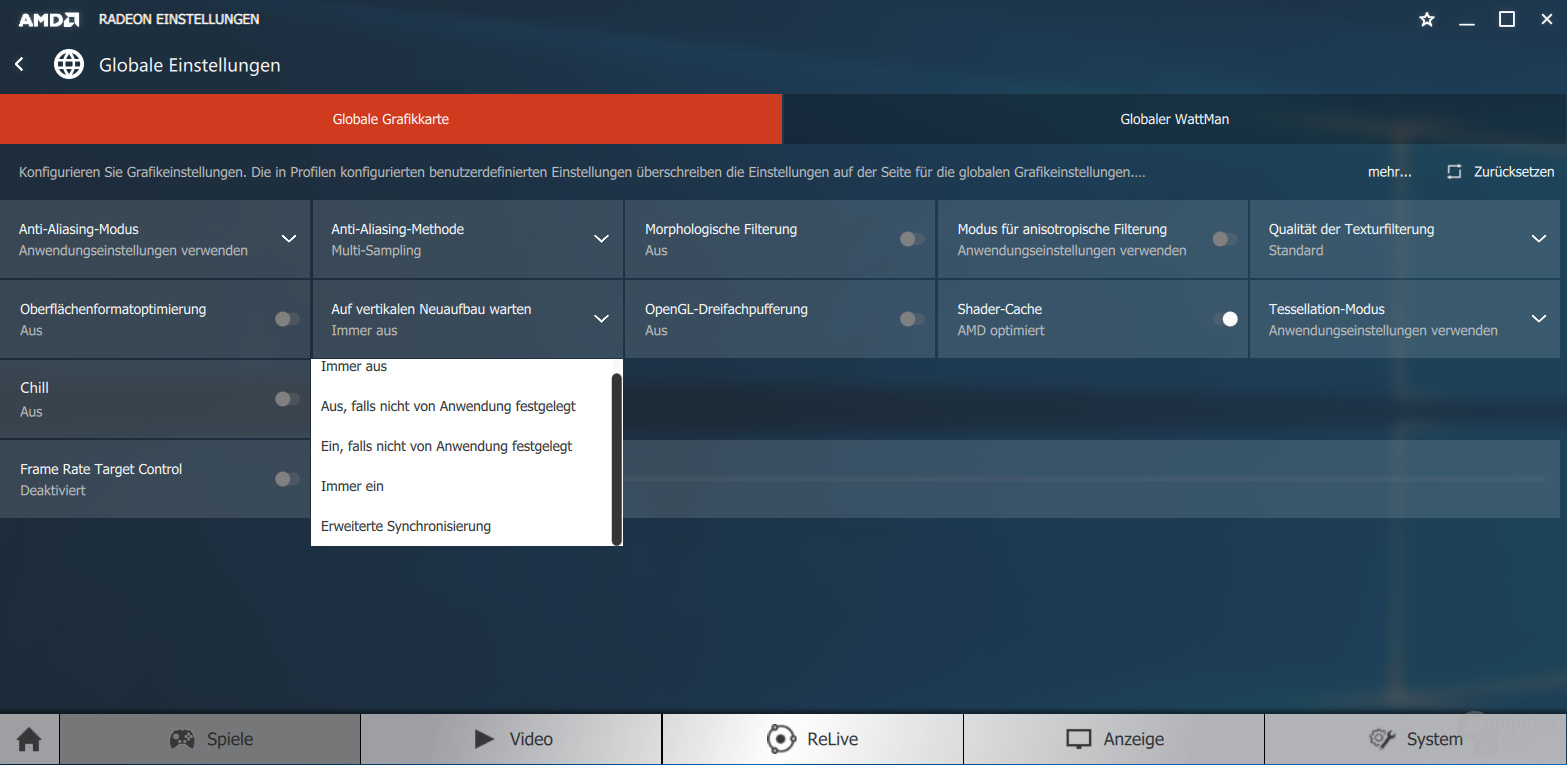Switch to Globaler WattMan tab
Image resolution: width=1567 pixels, height=765 pixels.
(x=1174, y=119)
